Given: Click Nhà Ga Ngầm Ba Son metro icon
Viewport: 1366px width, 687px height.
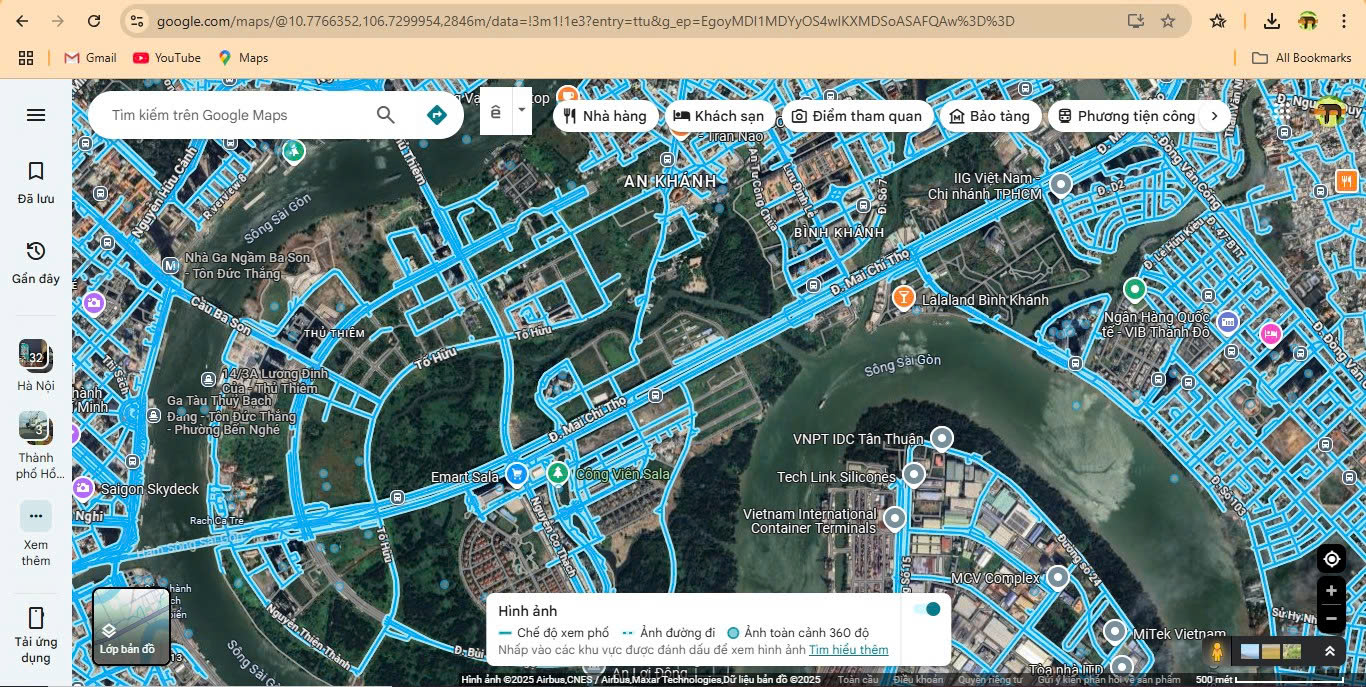Looking at the screenshot, I should coord(171,265).
